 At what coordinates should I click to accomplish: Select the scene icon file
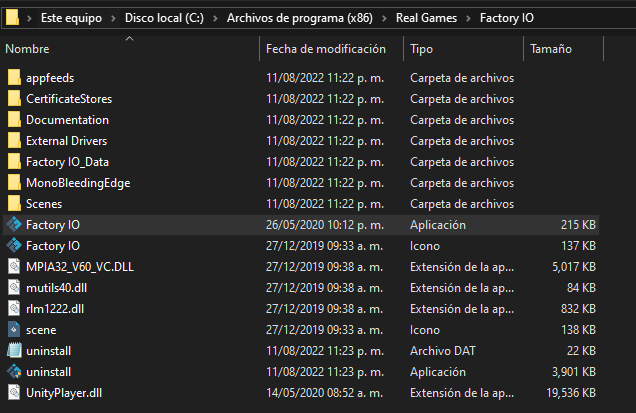click(14, 329)
